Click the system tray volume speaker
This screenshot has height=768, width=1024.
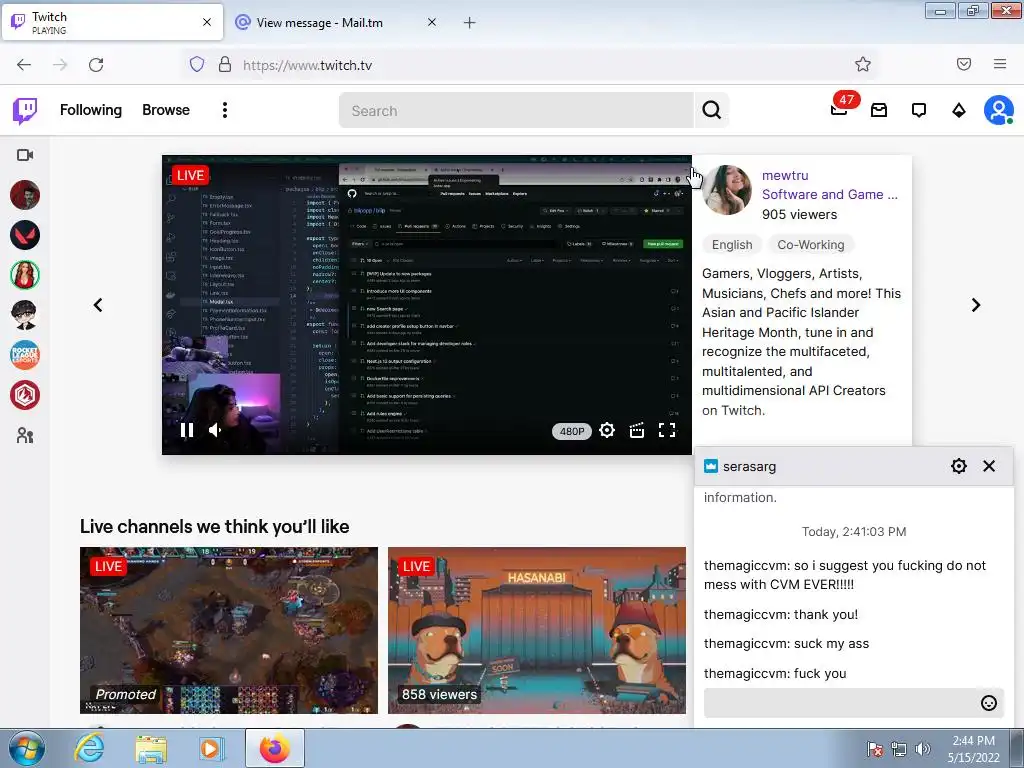point(923,748)
